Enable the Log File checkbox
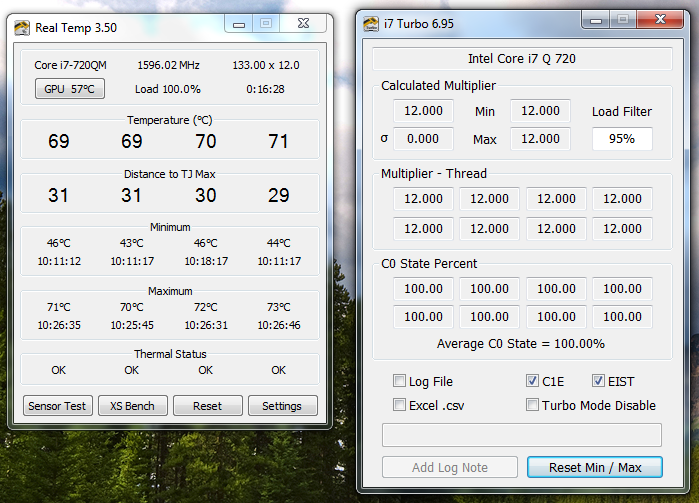This screenshot has height=503, width=699. 399,381
